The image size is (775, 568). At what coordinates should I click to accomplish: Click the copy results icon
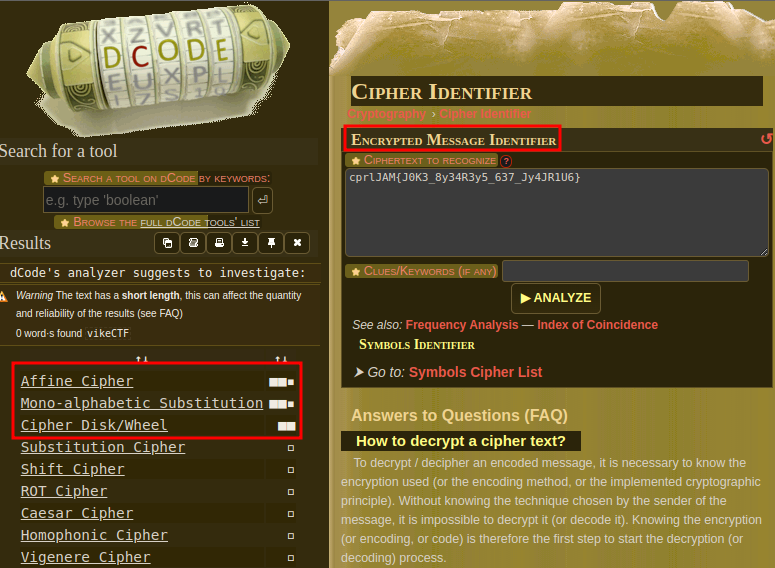pos(167,243)
